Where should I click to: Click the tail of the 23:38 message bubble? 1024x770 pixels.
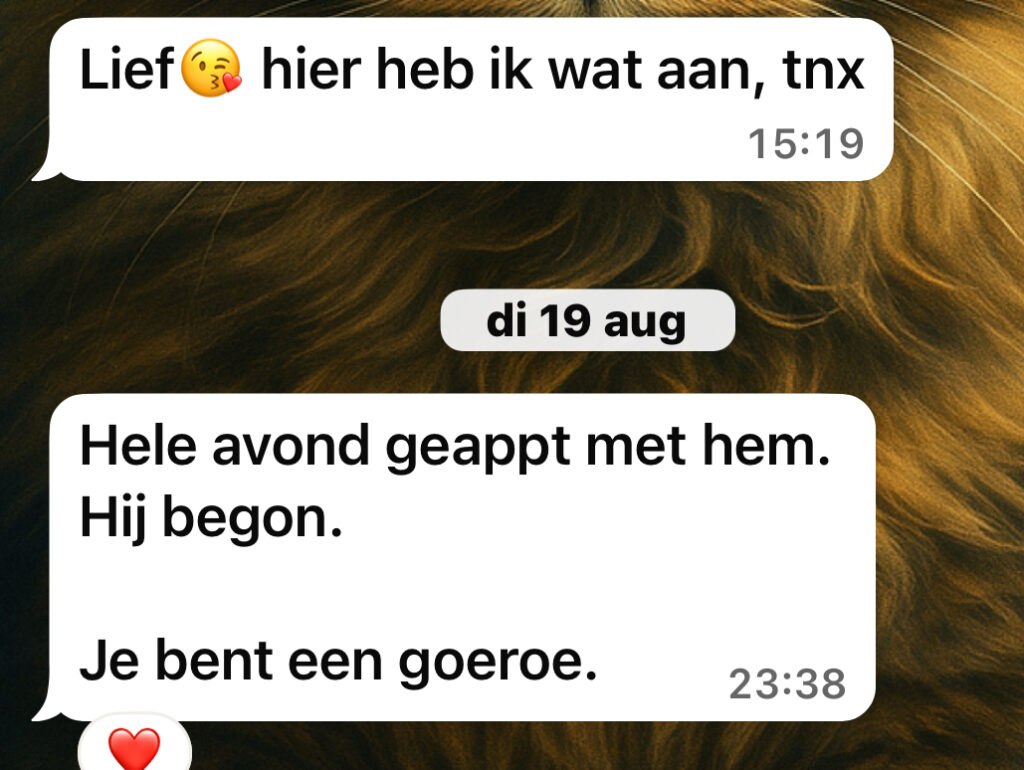point(46,711)
